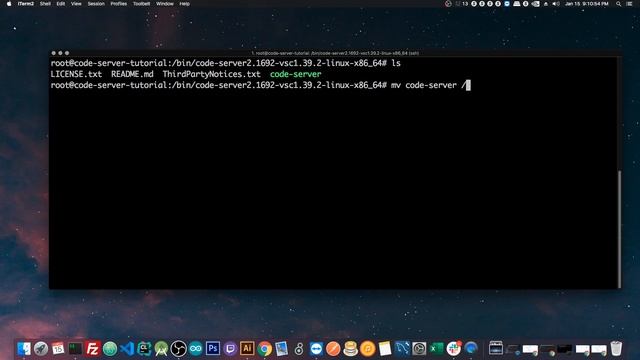Click the terminal cursor after mv command
The image size is (640, 360).
(x=468, y=85)
